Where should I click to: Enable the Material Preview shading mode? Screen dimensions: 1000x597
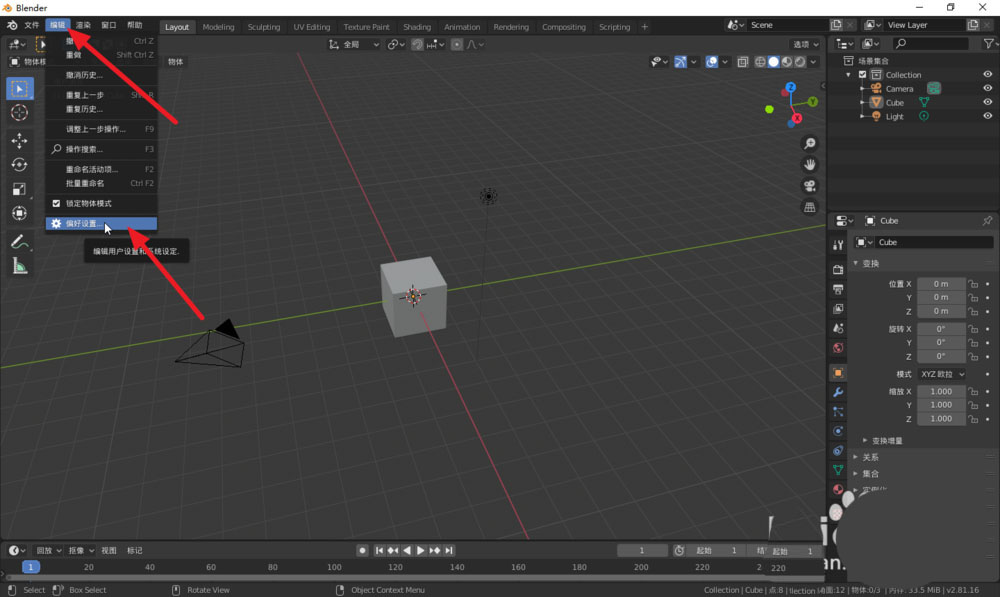786,61
